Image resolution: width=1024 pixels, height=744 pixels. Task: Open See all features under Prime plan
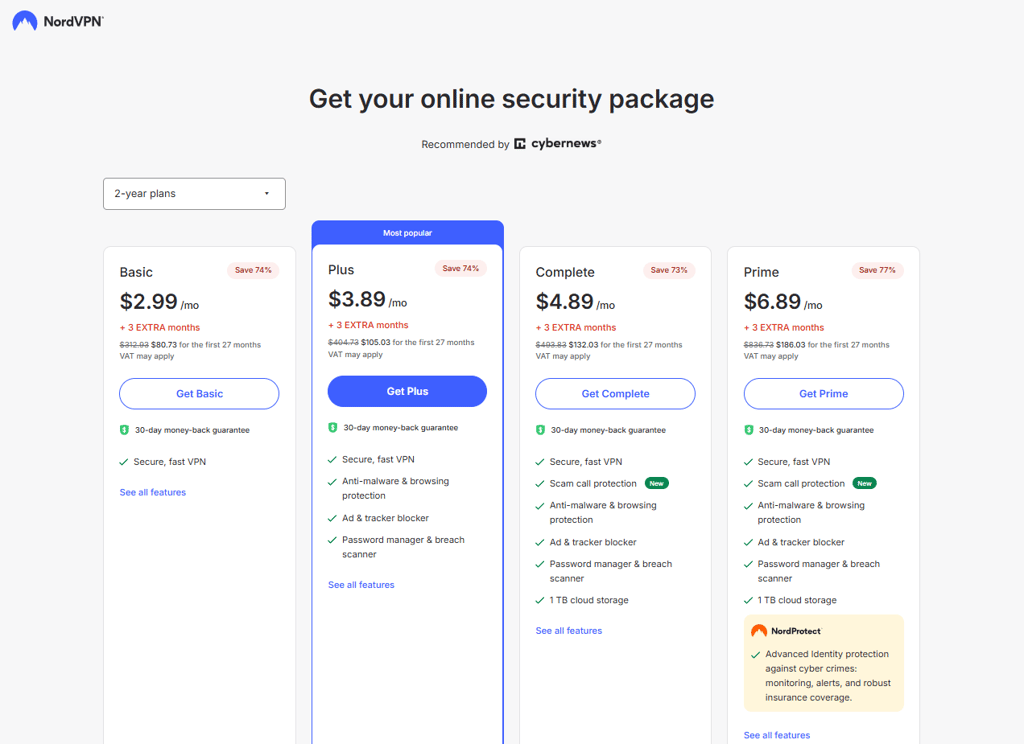(x=776, y=735)
